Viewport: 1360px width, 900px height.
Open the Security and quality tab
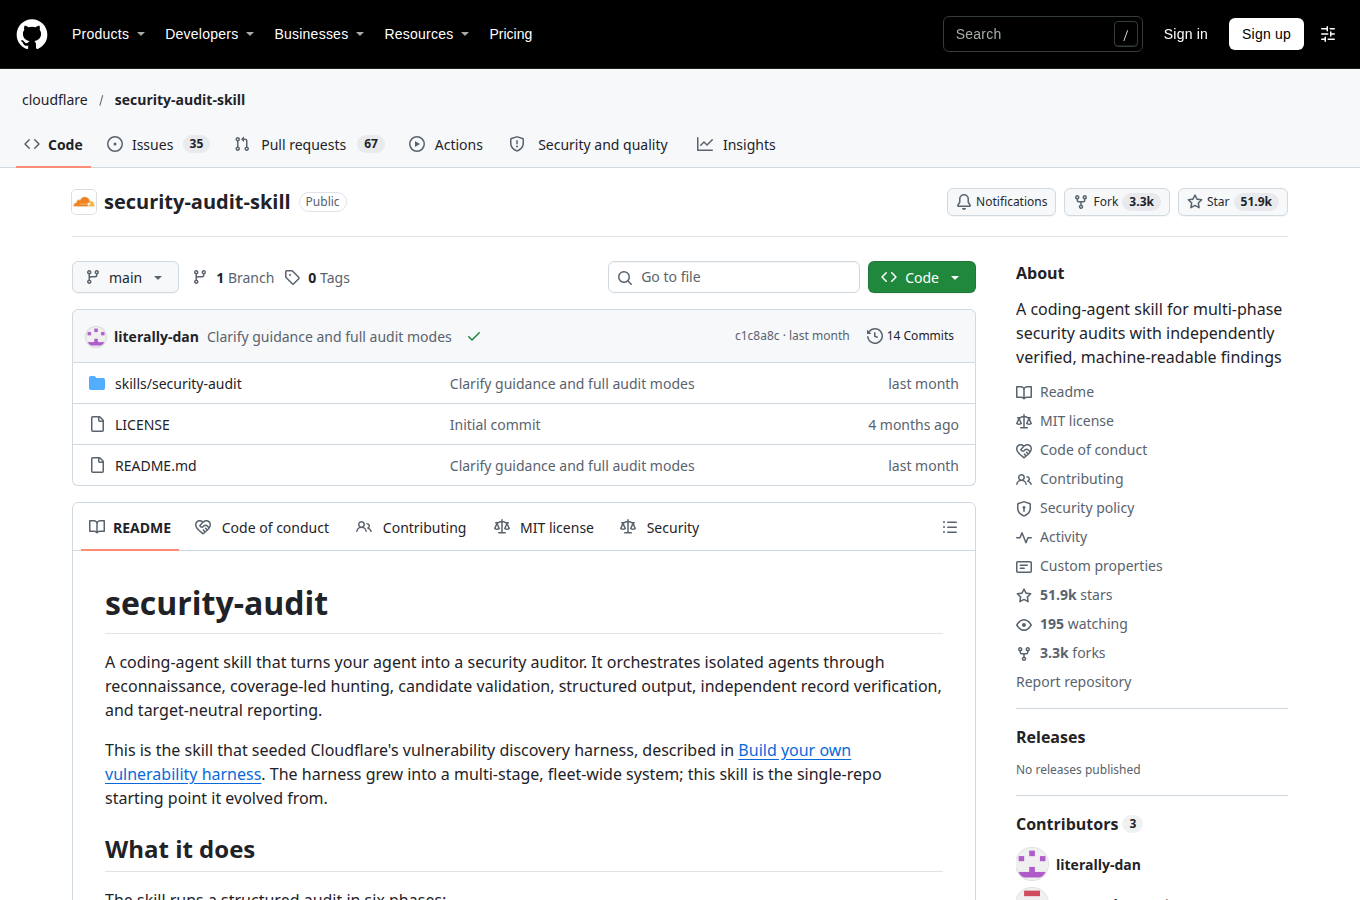pos(588,145)
